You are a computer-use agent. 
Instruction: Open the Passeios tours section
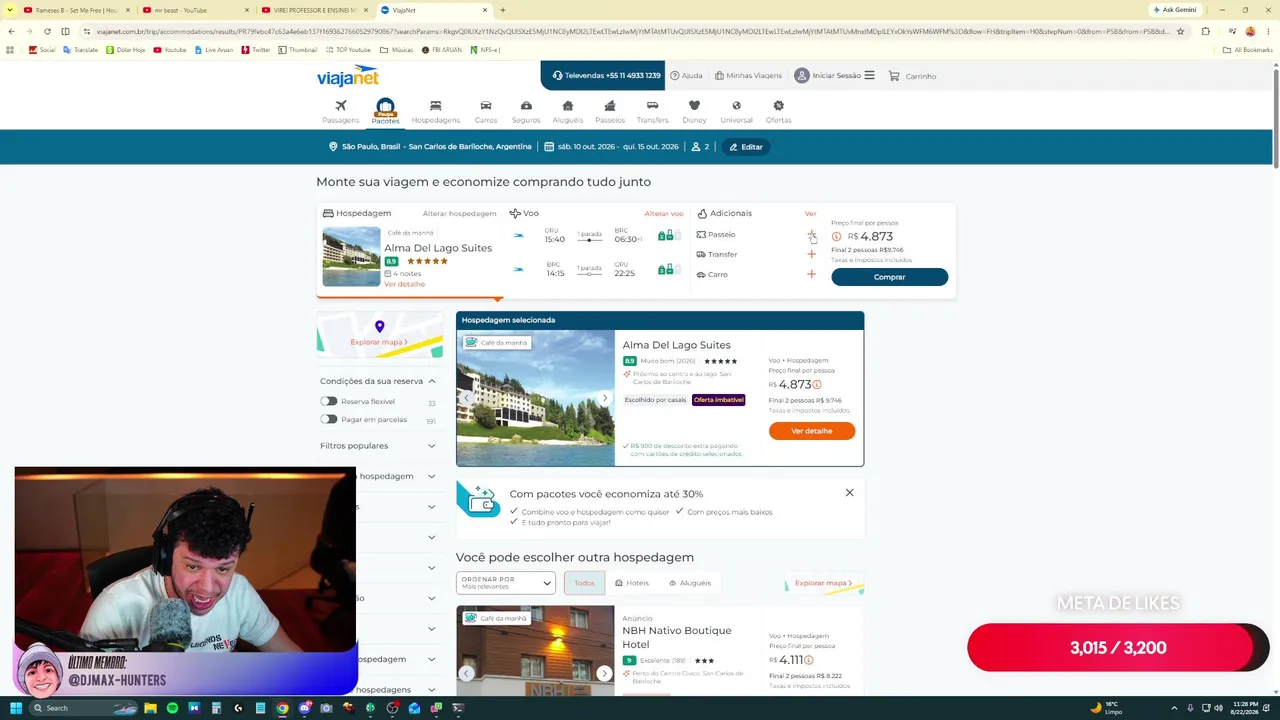pos(610,111)
